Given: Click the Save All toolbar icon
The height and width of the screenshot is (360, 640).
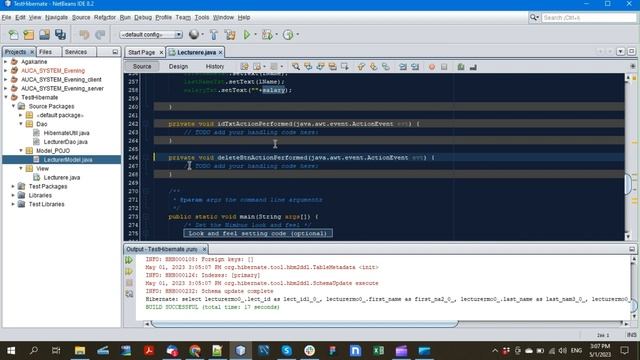Looking at the screenshot, I should [x=60, y=35].
